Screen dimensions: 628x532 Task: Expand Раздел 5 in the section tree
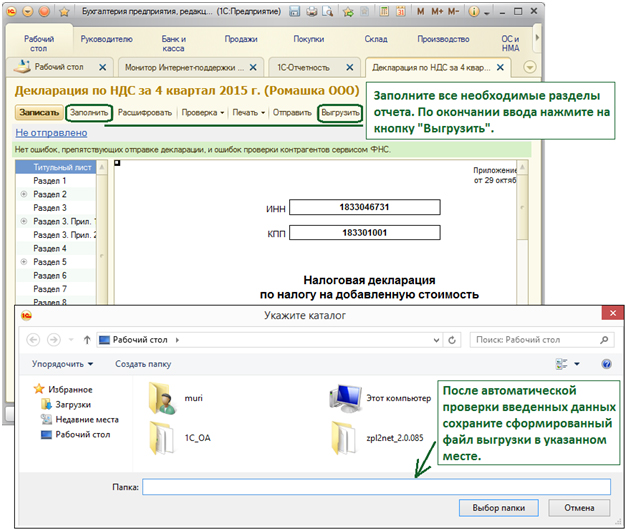[x=24, y=262]
